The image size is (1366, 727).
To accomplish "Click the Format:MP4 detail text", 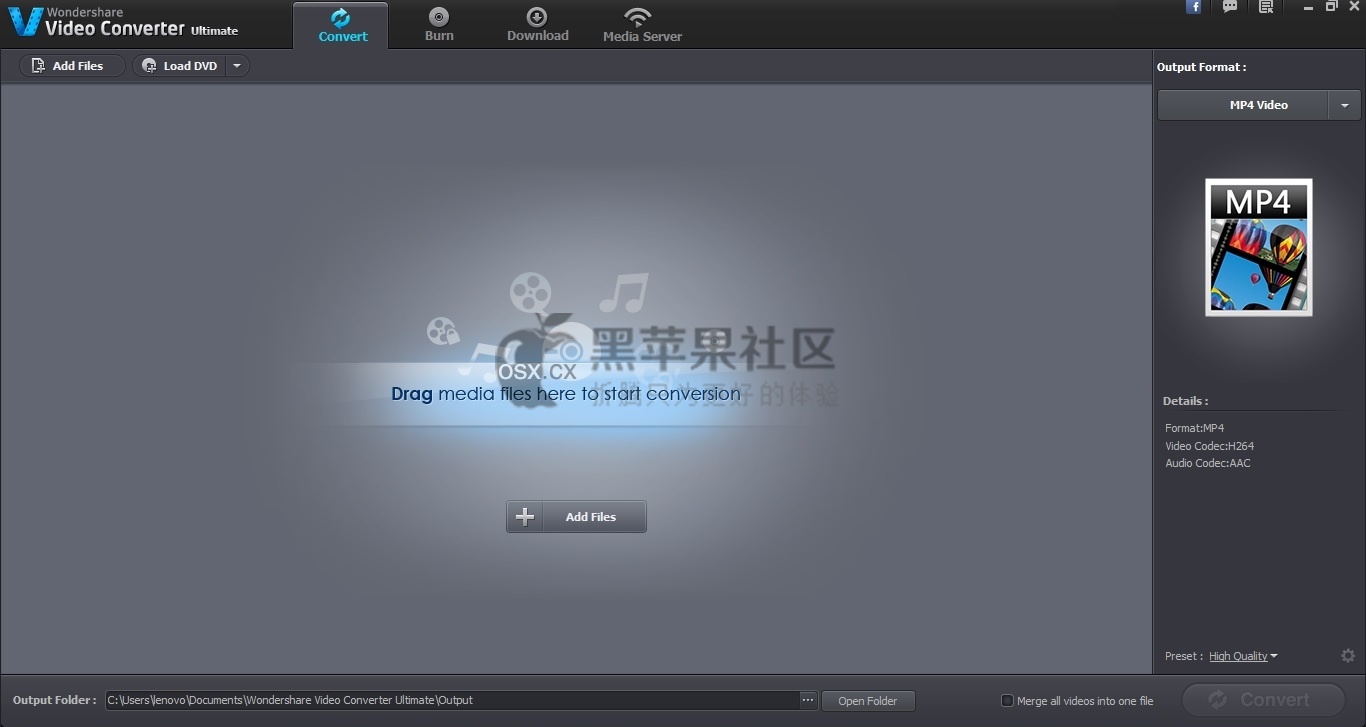I will tap(1194, 428).
